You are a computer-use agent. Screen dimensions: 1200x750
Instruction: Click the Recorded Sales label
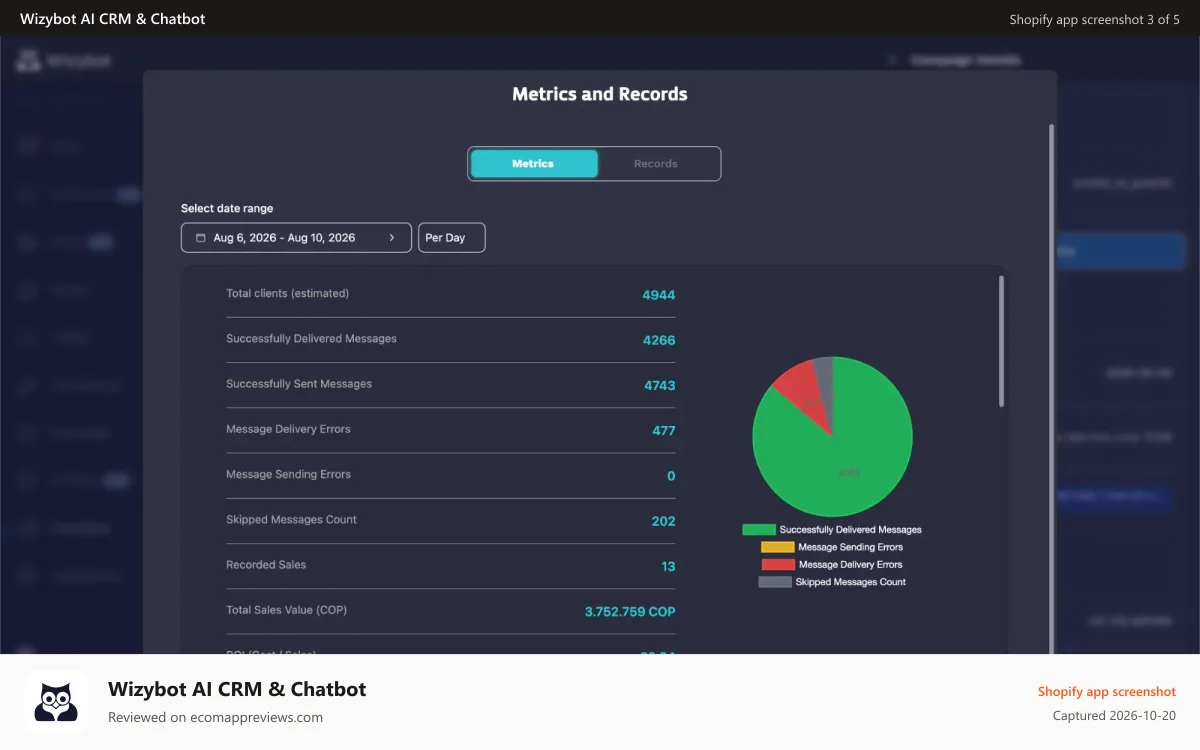click(x=266, y=565)
